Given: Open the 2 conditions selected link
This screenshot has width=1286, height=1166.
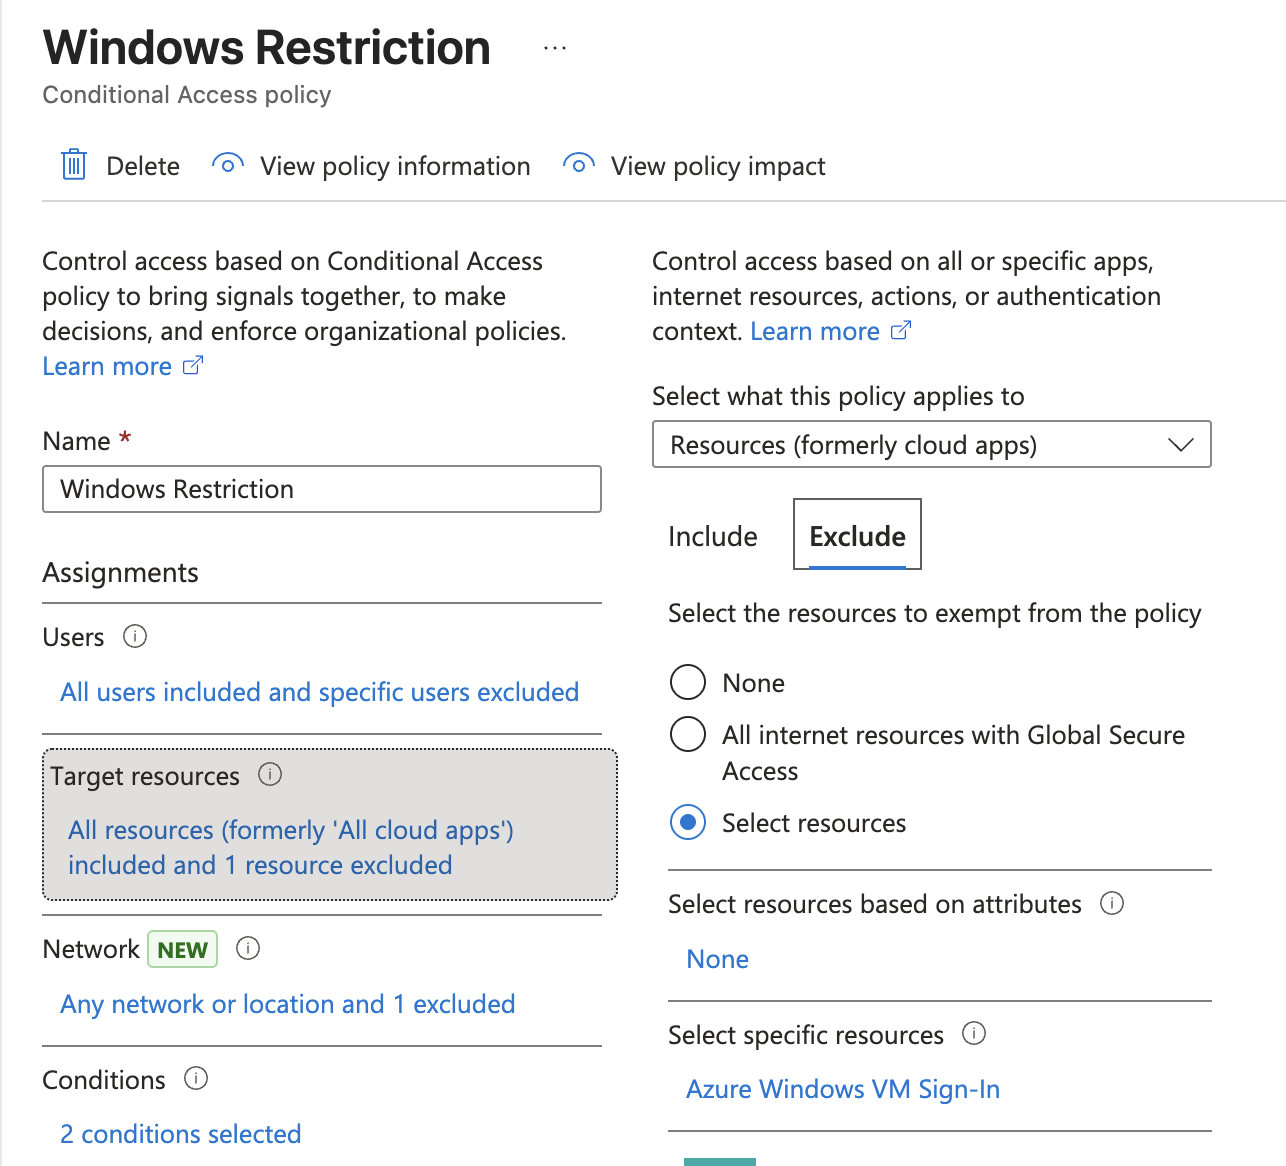Looking at the screenshot, I should tap(181, 1134).
